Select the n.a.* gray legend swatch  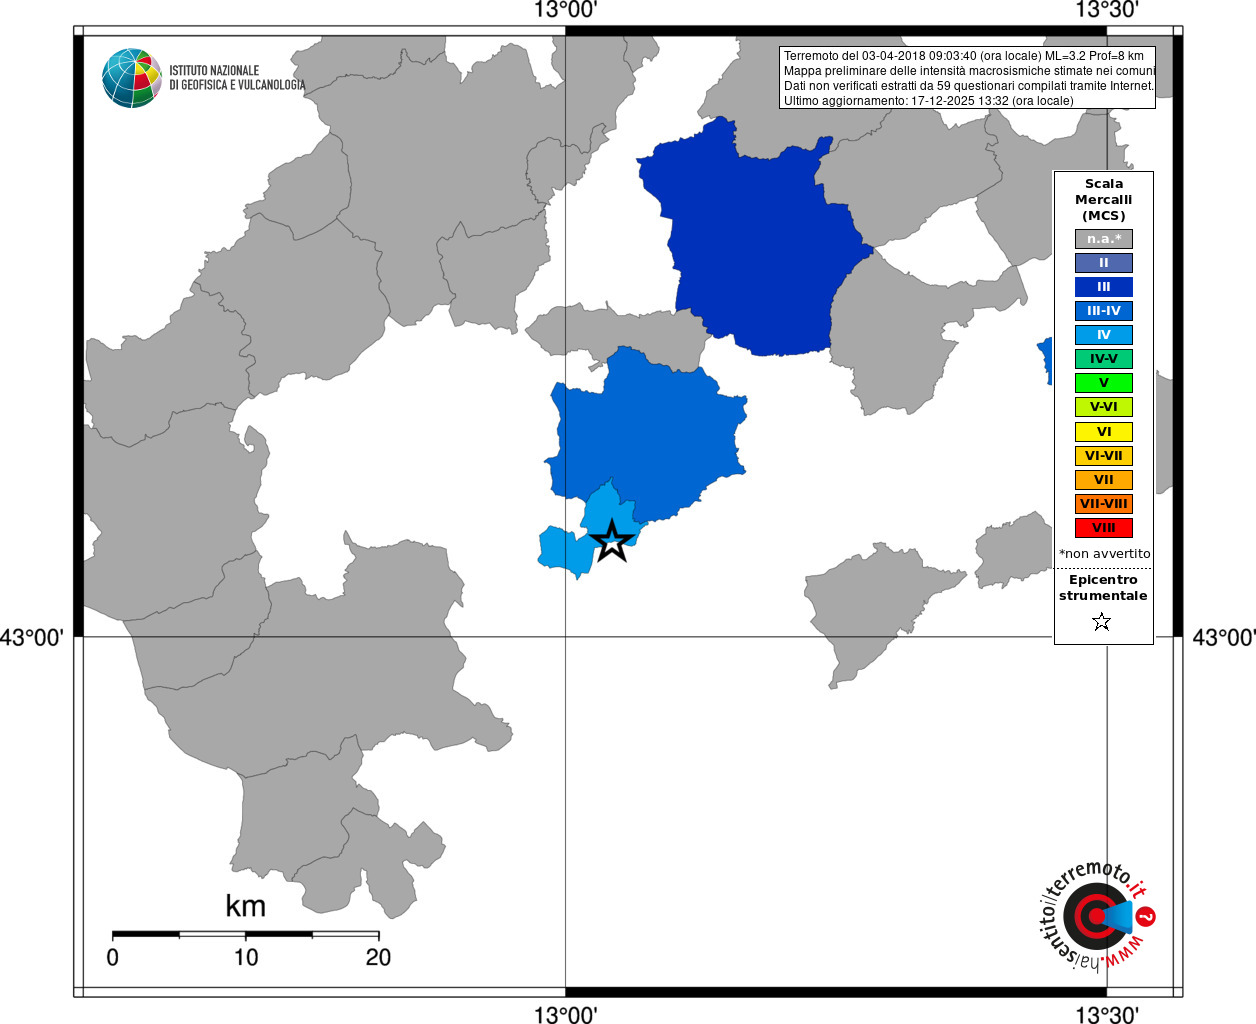point(1104,239)
